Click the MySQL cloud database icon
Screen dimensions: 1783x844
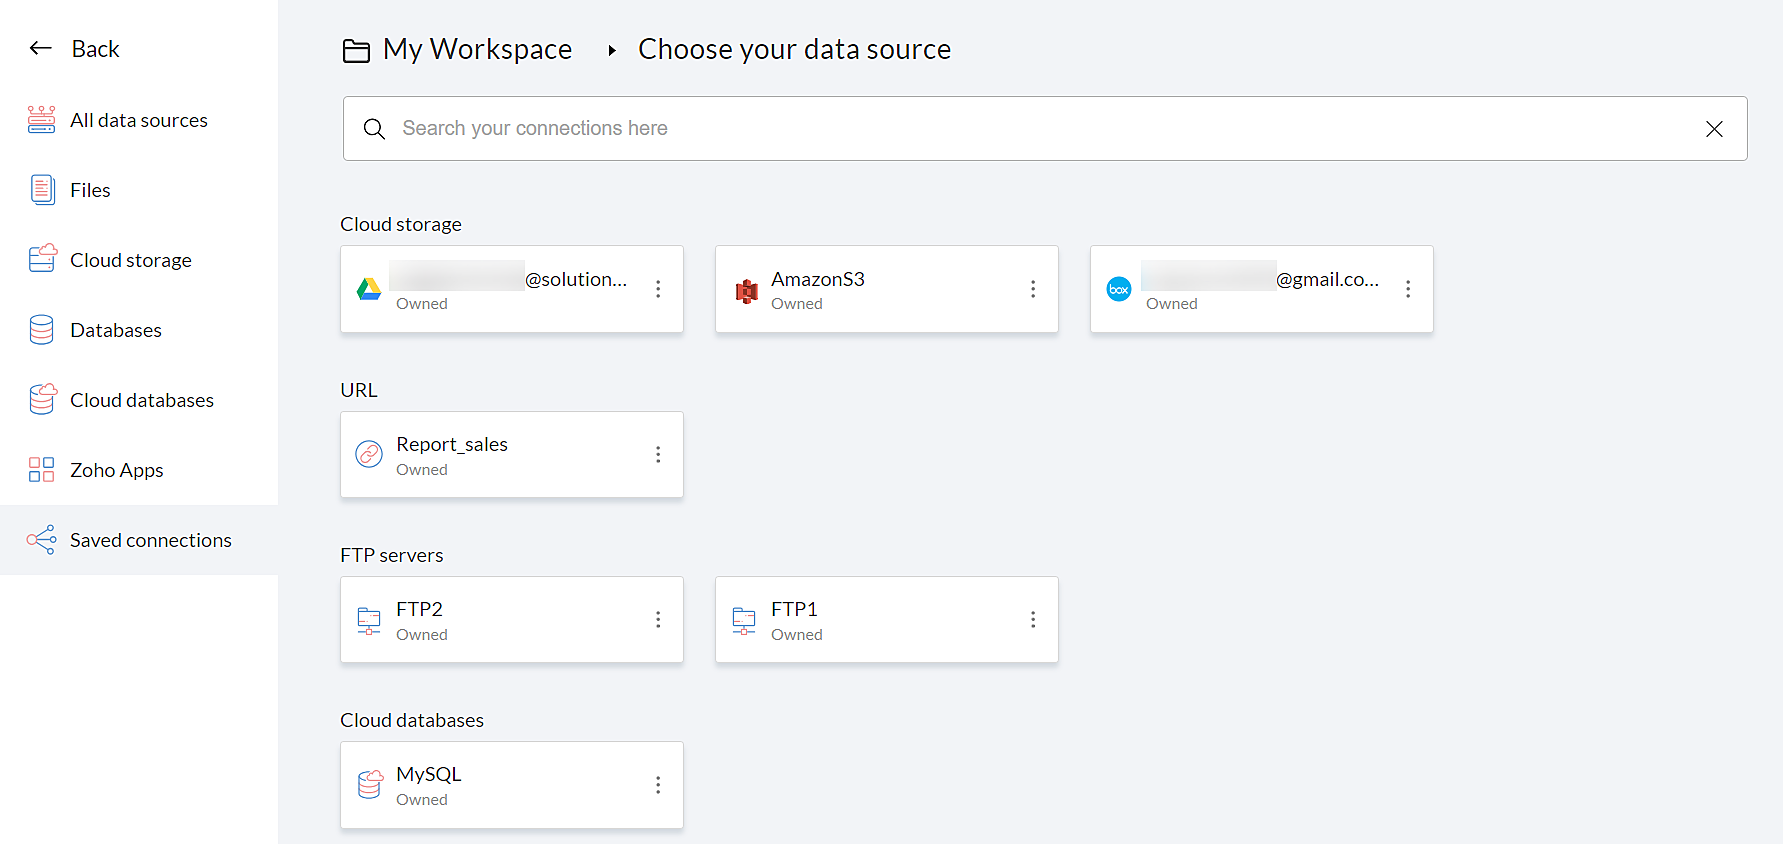tap(369, 785)
